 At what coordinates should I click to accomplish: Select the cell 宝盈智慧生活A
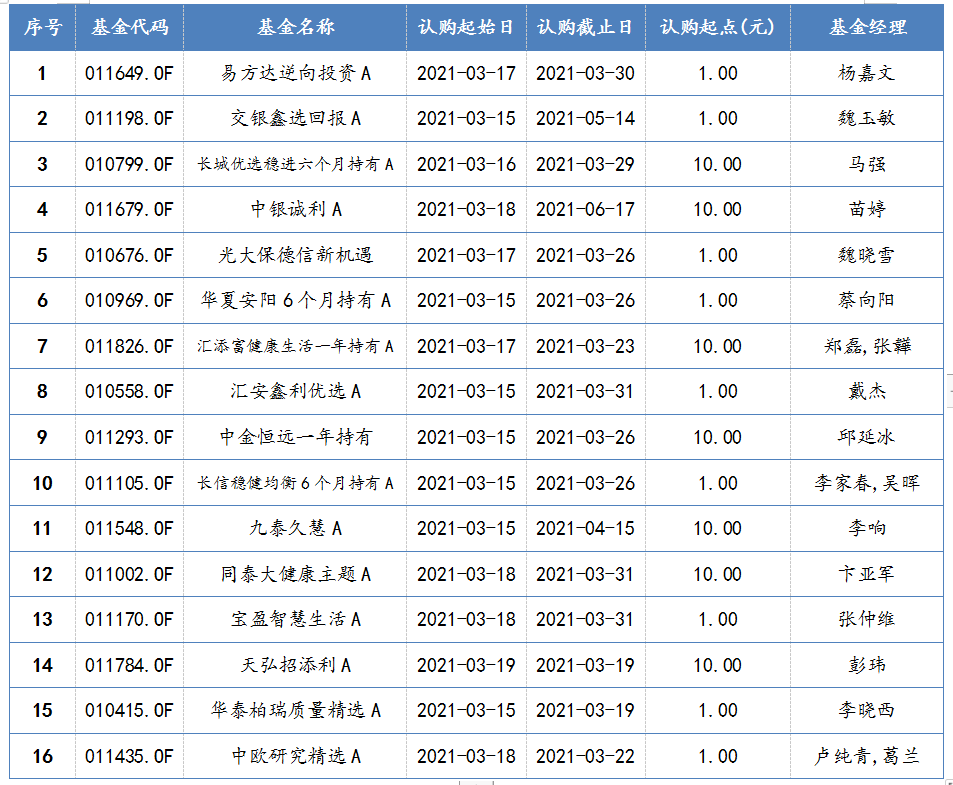click(x=295, y=620)
